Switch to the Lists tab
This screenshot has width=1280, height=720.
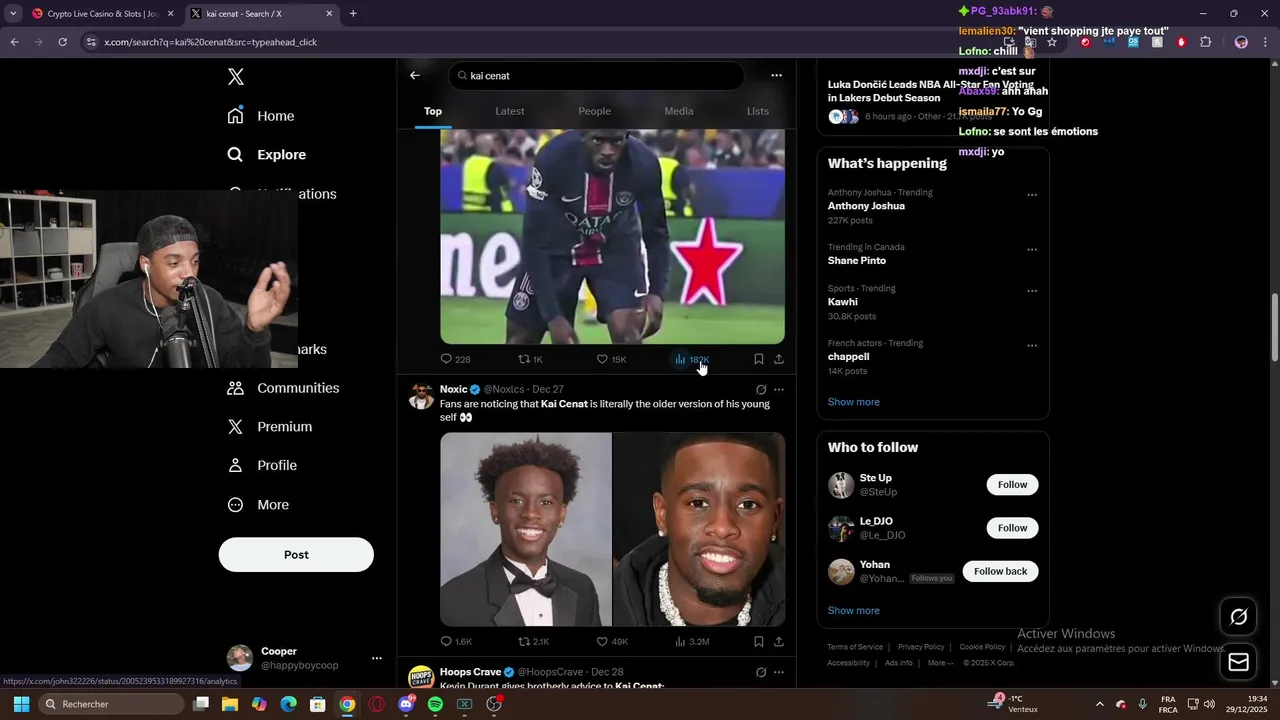pos(758,111)
